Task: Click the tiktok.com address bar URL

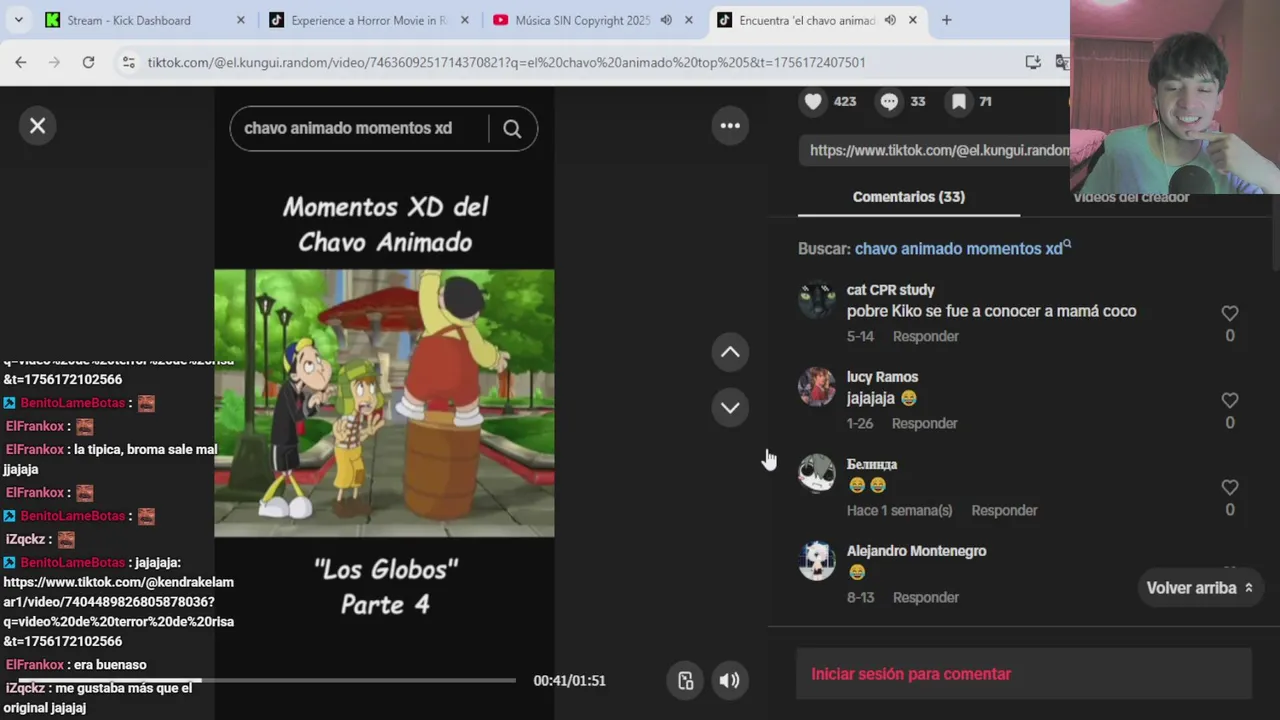Action: pyautogui.click(x=506, y=62)
